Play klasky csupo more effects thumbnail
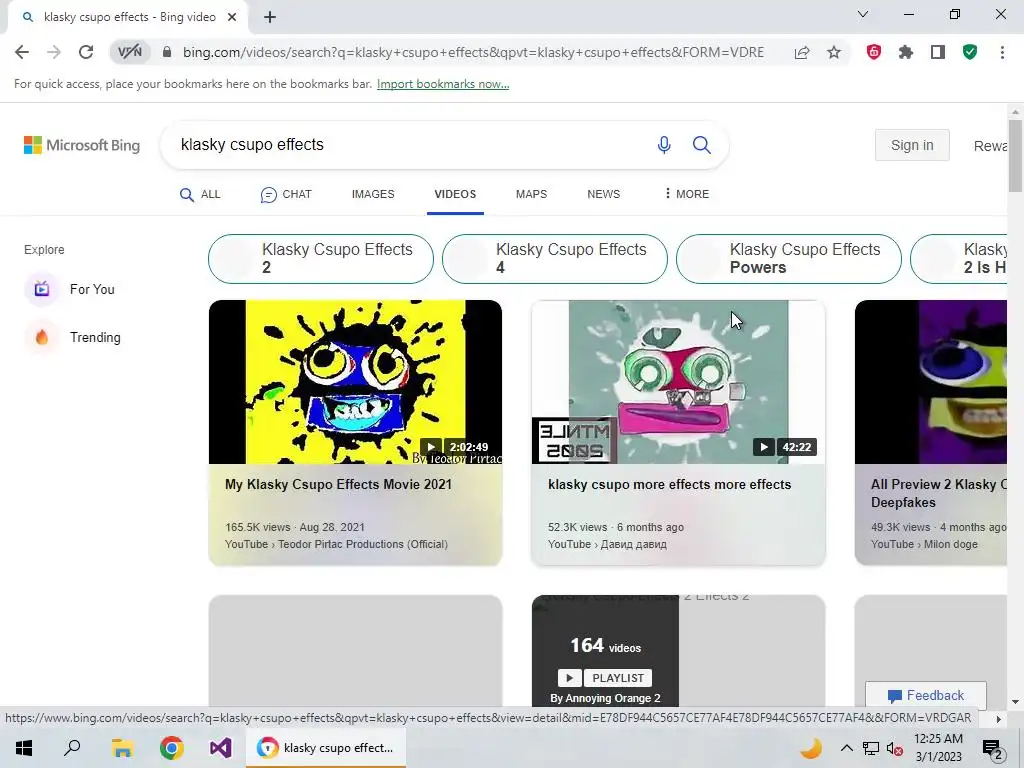 [x=679, y=382]
